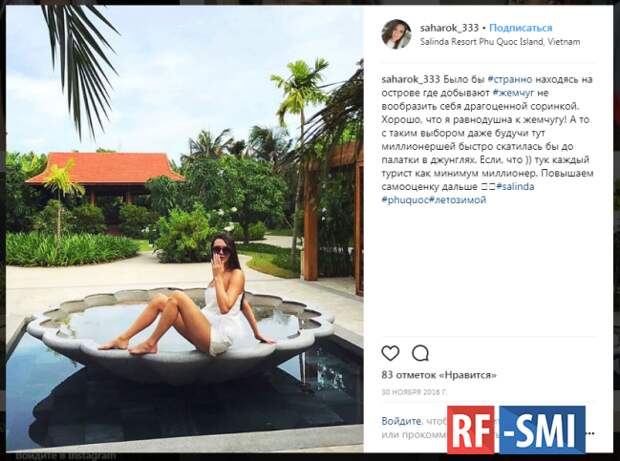The height and width of the screenshot is (461, 620).
Task: Open comments with the speech bubble icon
Action: [420, 353]
